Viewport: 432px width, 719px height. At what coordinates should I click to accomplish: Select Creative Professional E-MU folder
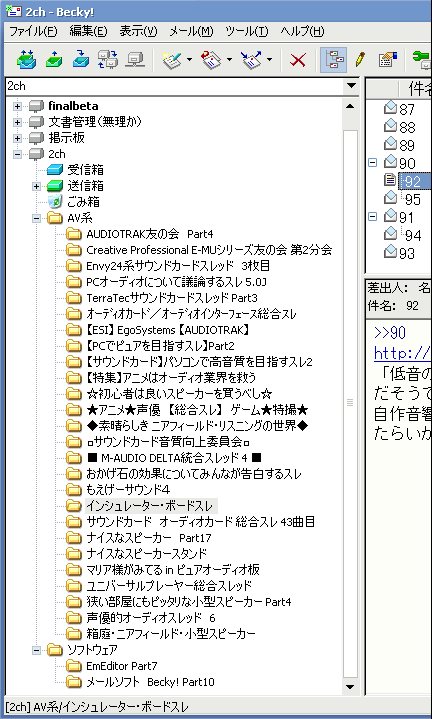209,250
